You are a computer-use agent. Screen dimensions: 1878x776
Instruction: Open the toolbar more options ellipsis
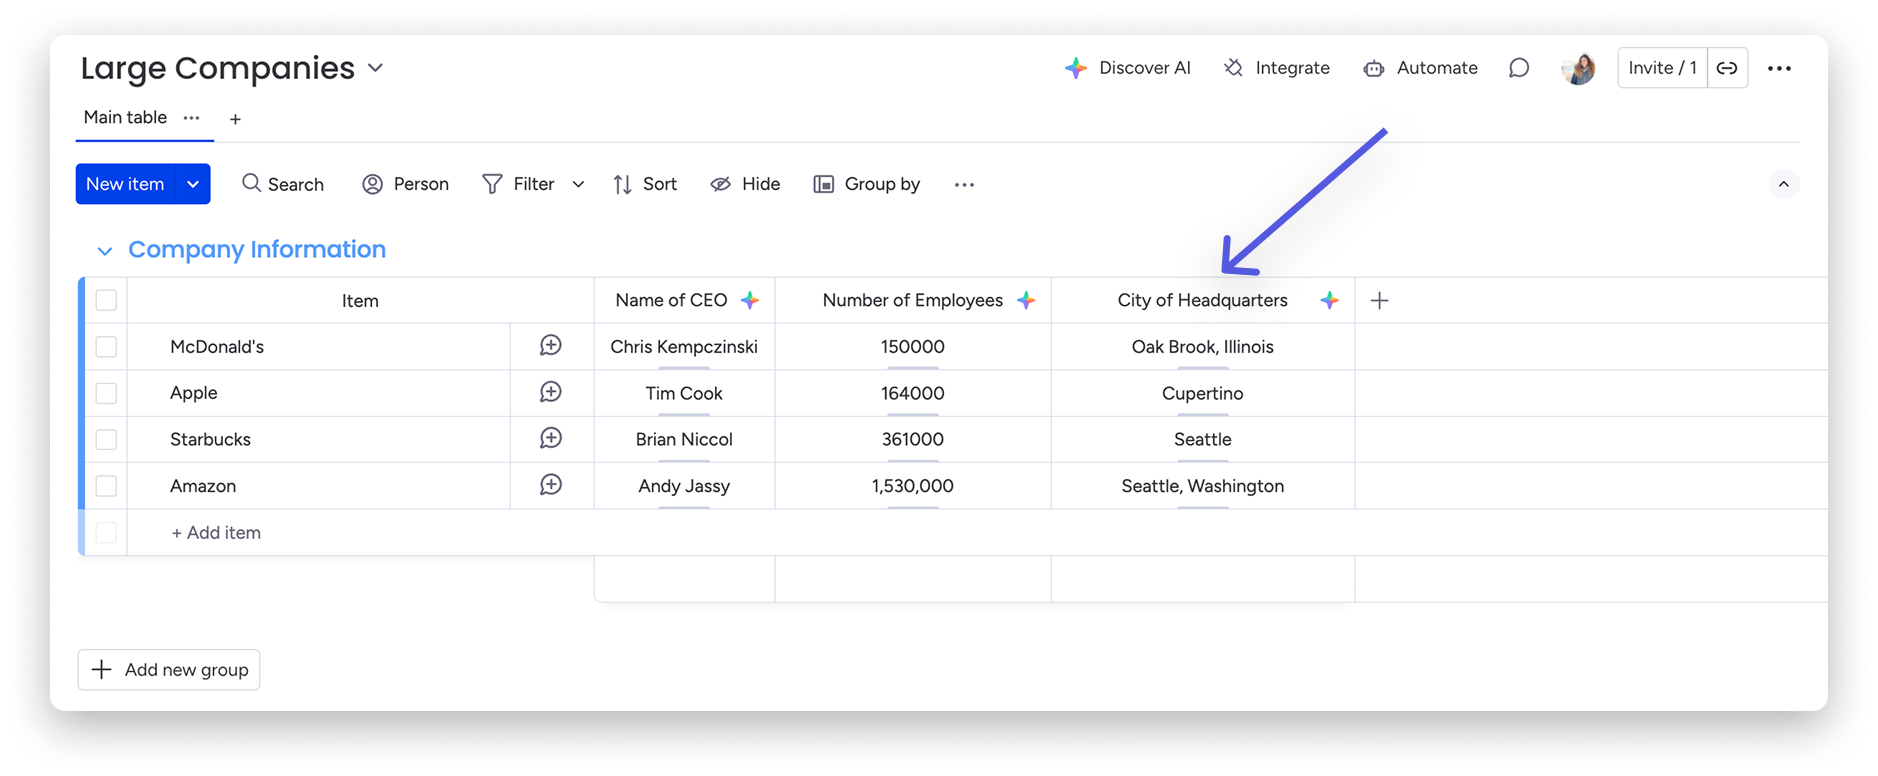point(964,184)
